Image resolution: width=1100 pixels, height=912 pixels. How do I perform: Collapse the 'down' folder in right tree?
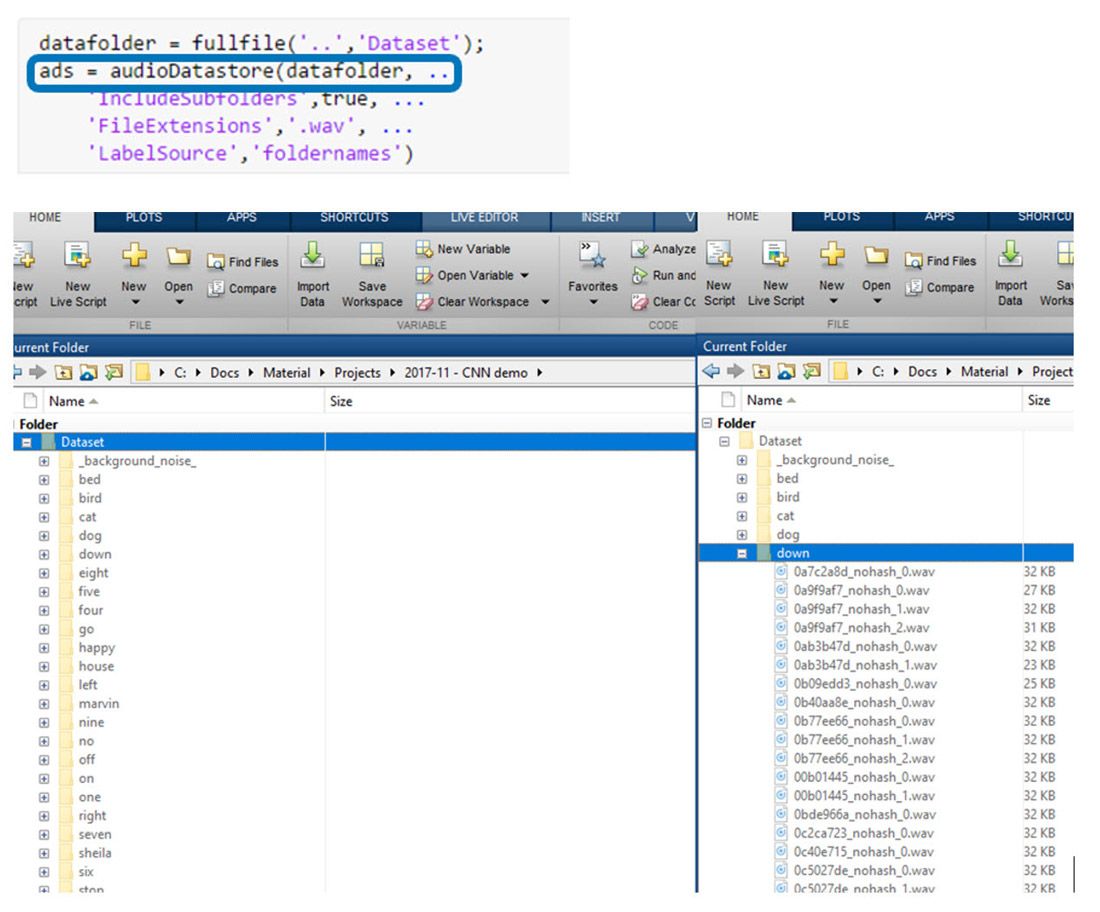(742, 553)
